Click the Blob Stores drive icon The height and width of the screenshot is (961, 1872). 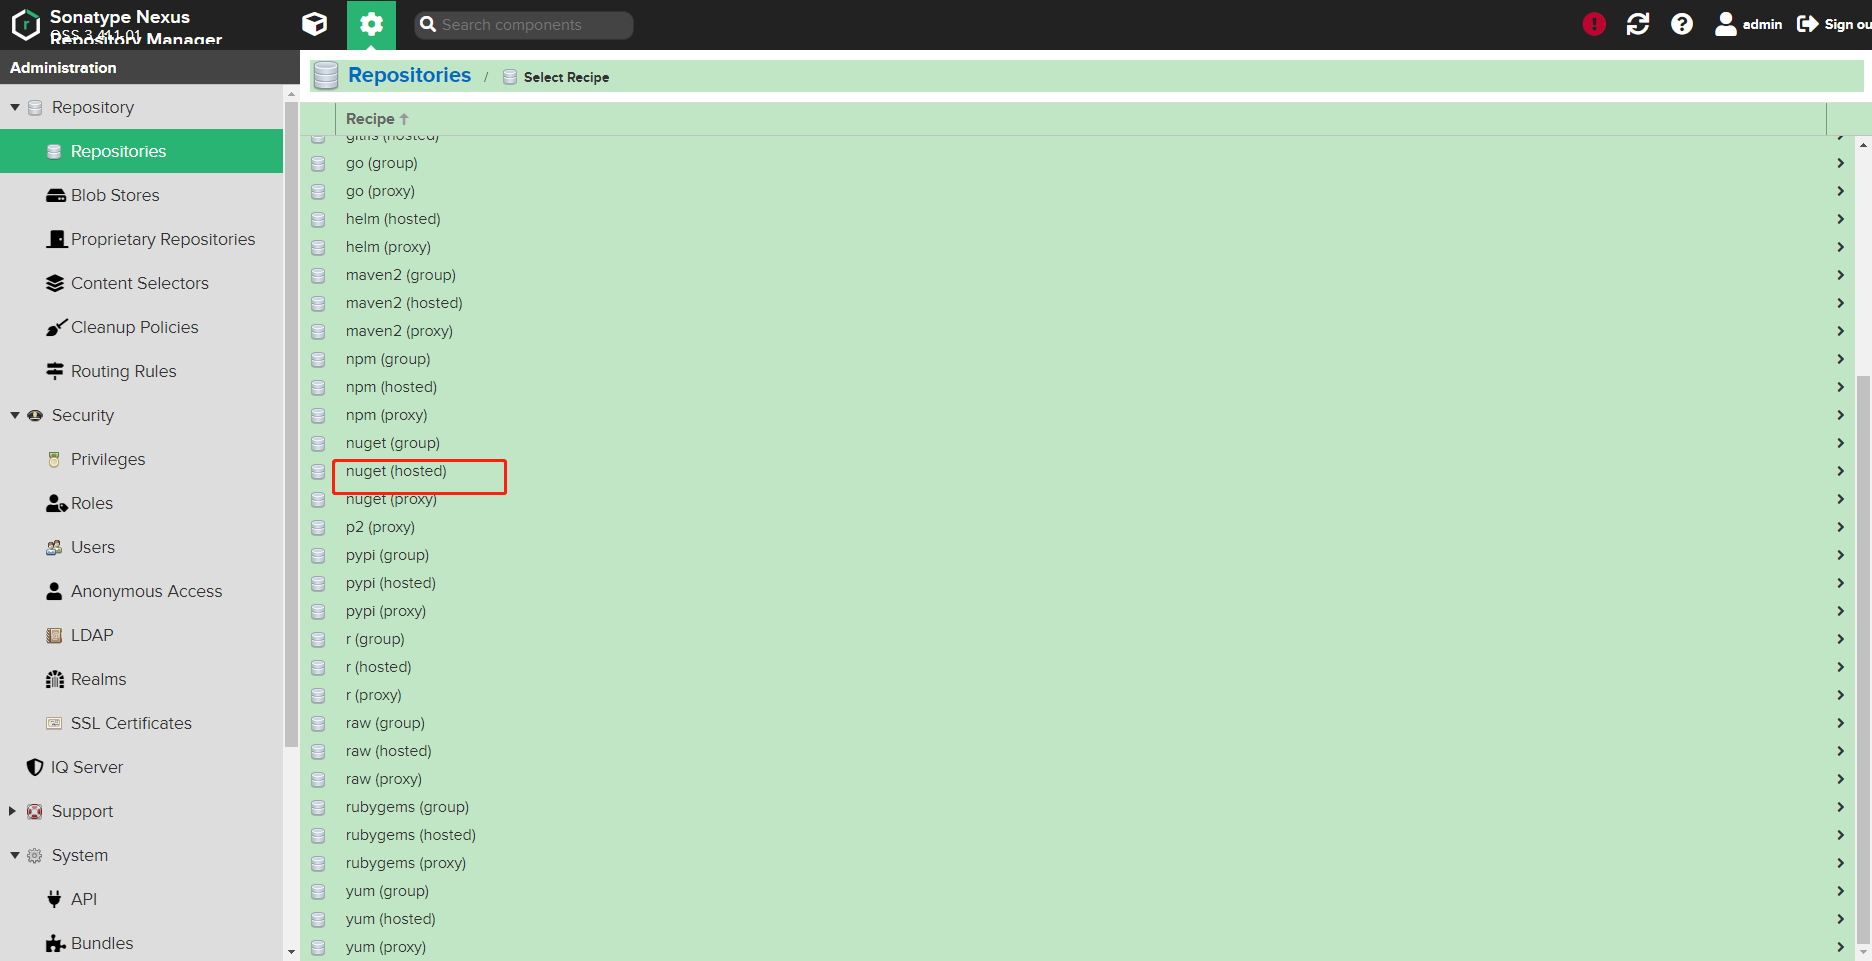[56, 195]
